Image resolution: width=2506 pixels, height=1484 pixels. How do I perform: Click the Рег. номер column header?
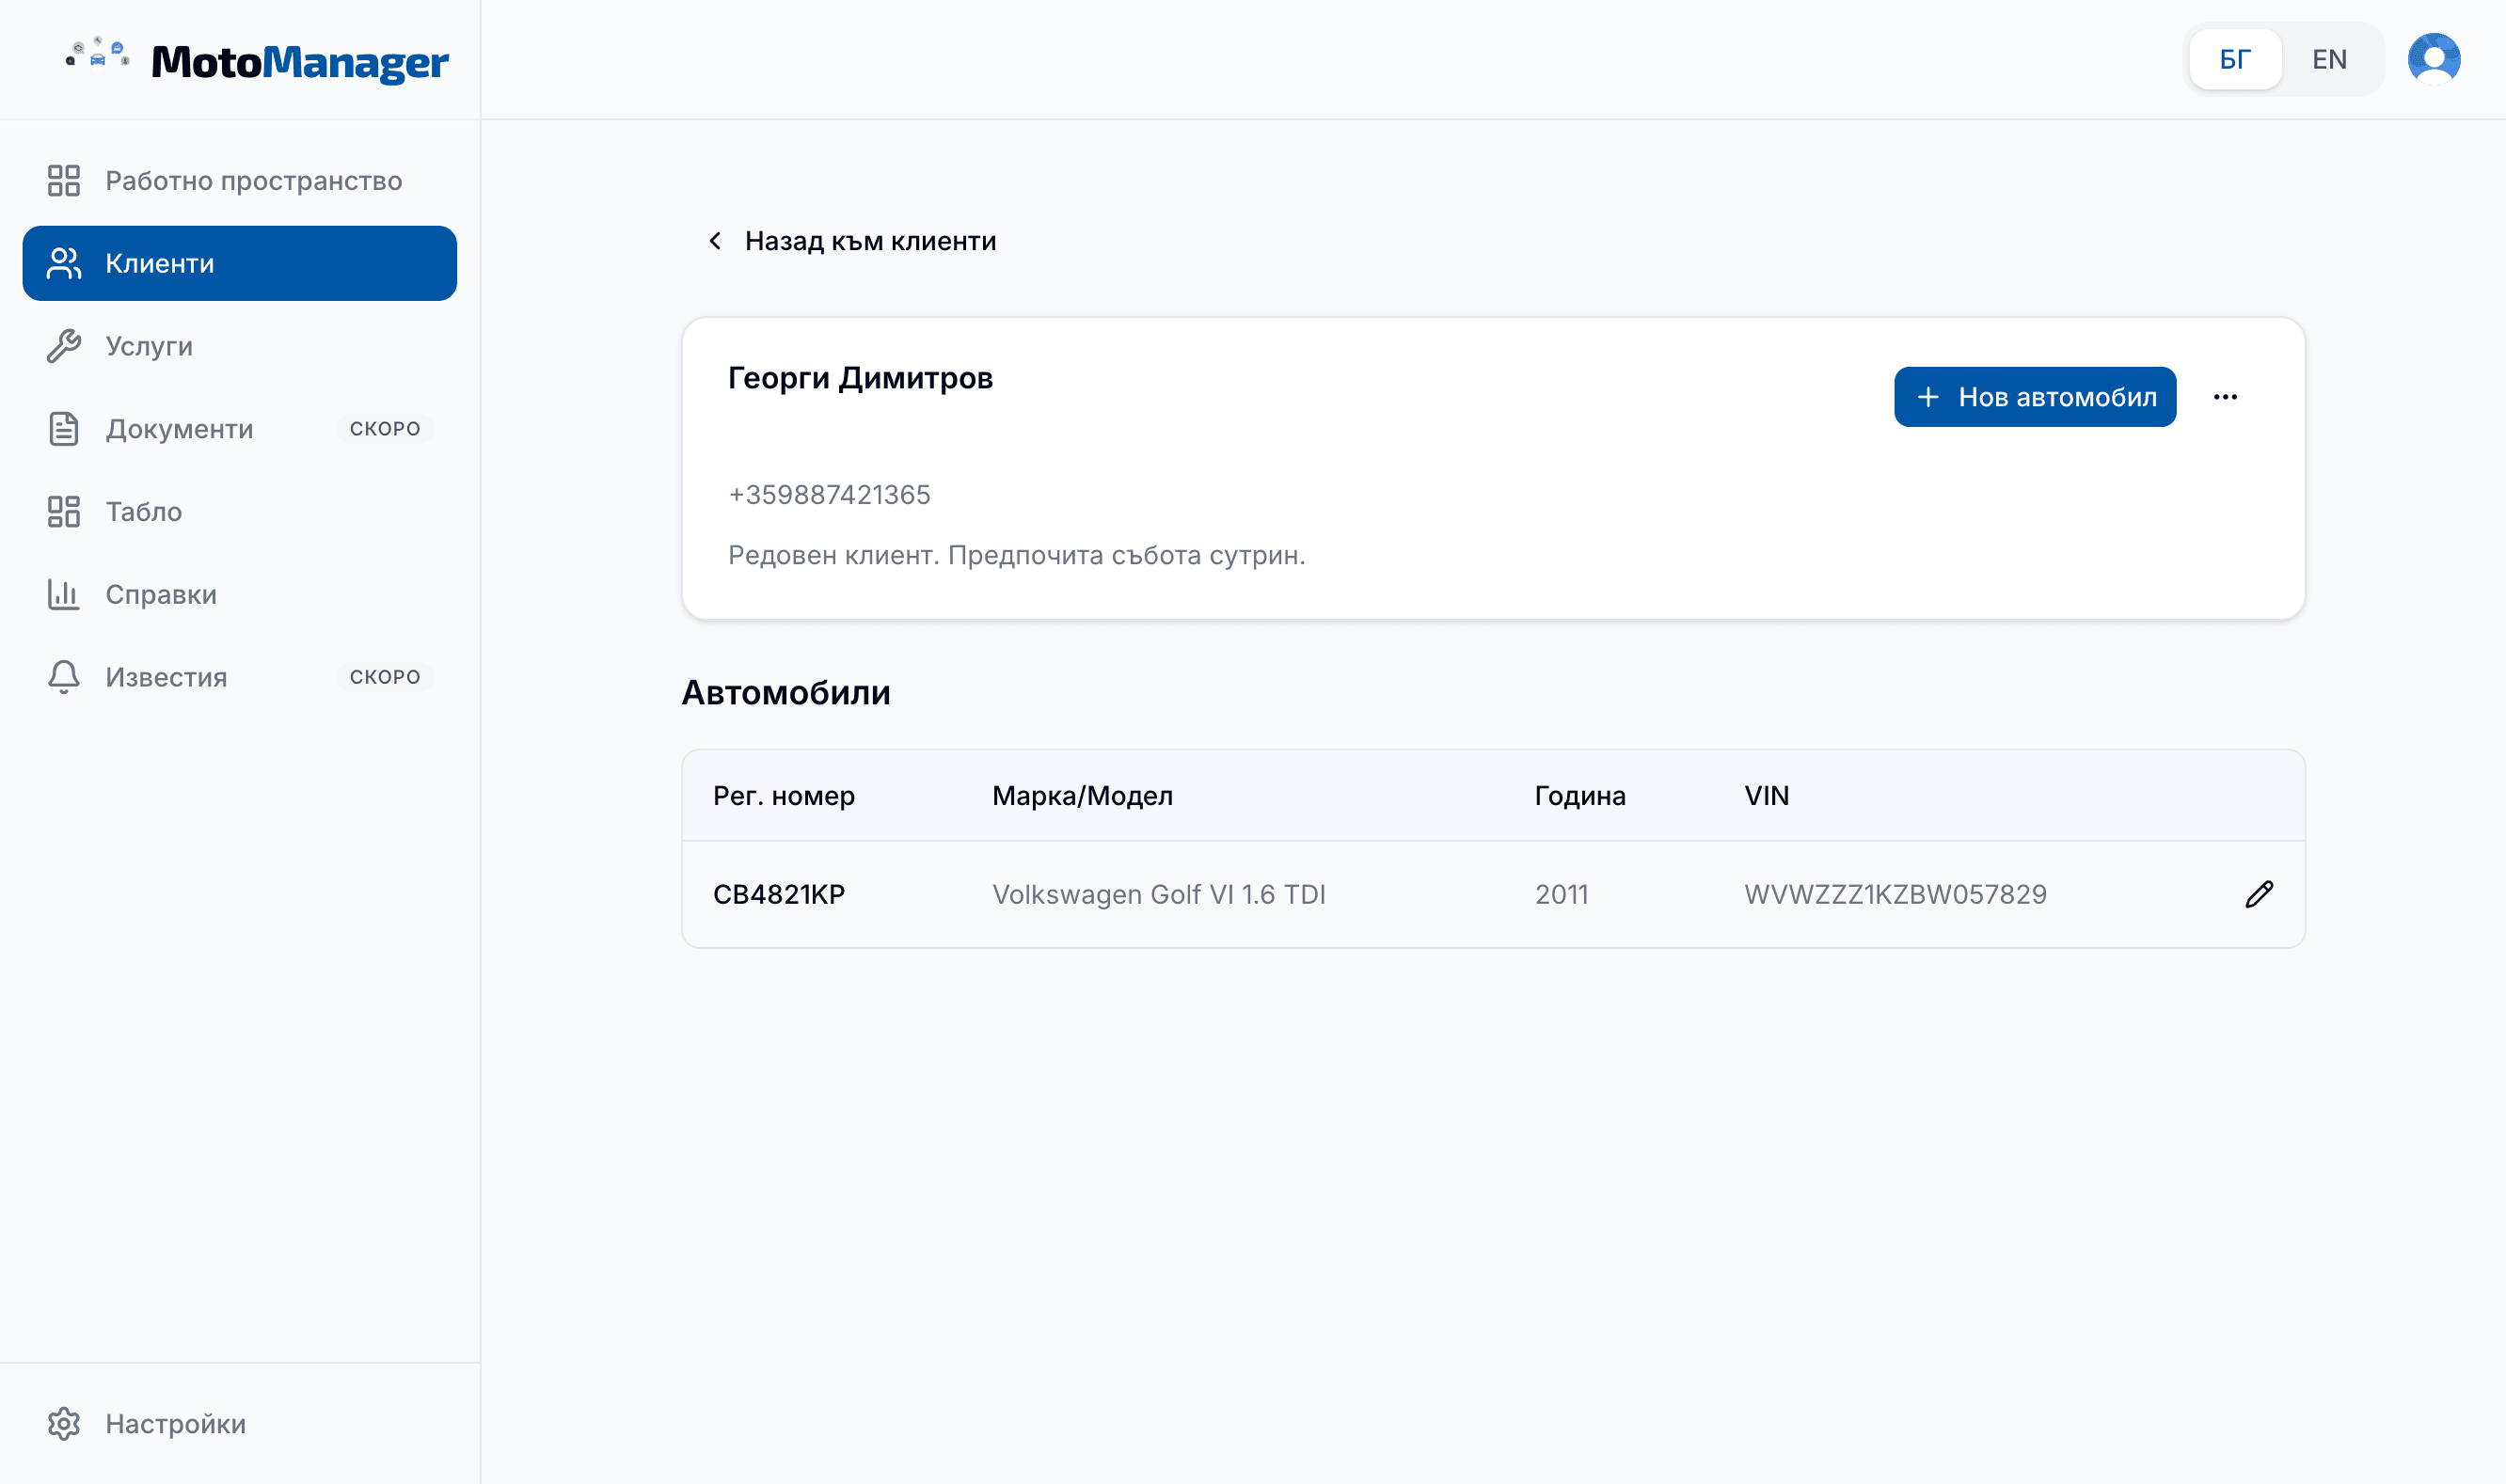784,796
